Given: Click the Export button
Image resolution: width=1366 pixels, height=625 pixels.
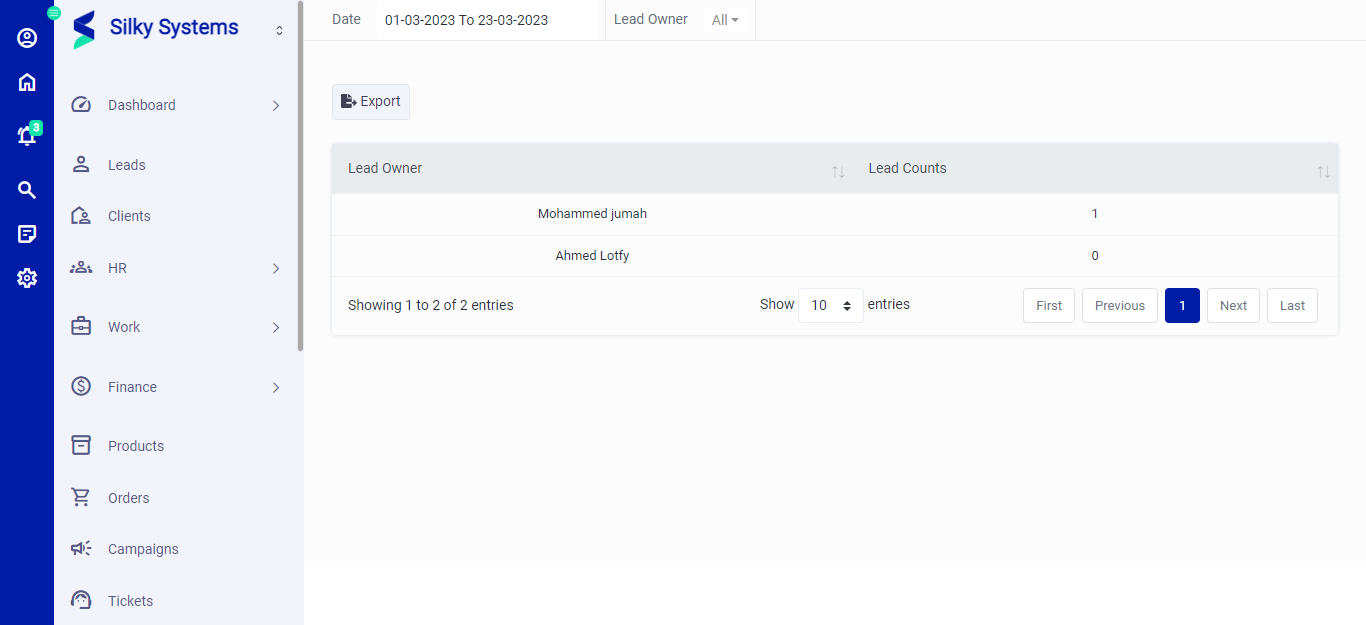Looking at the screenshot, I should pyautogui.click(x=371, y=102).
